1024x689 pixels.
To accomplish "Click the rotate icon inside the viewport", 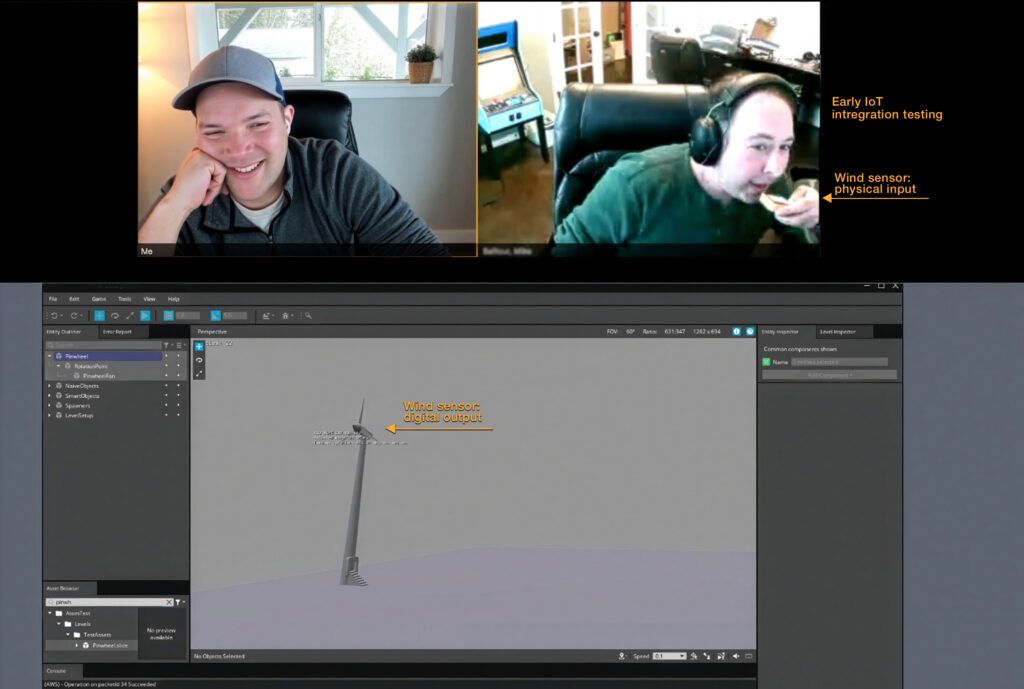I will [x=199, y=360].
